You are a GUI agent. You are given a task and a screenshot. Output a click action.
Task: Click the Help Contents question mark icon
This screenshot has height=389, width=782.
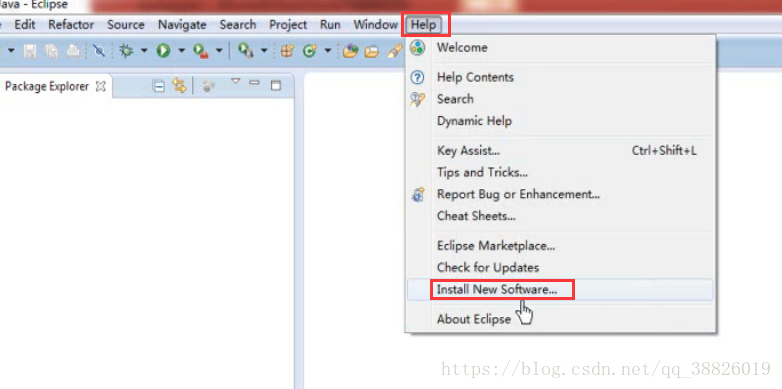click(417, 77)
